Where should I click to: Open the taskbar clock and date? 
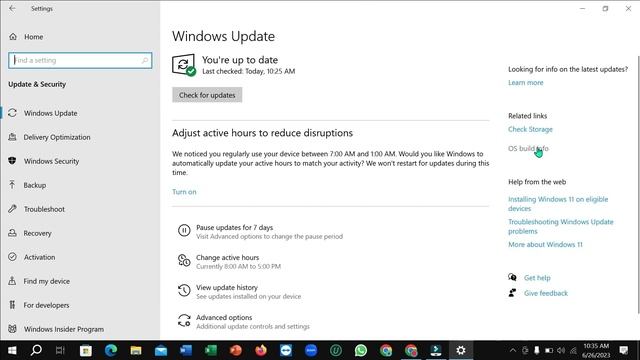click(x=596, y=350)
